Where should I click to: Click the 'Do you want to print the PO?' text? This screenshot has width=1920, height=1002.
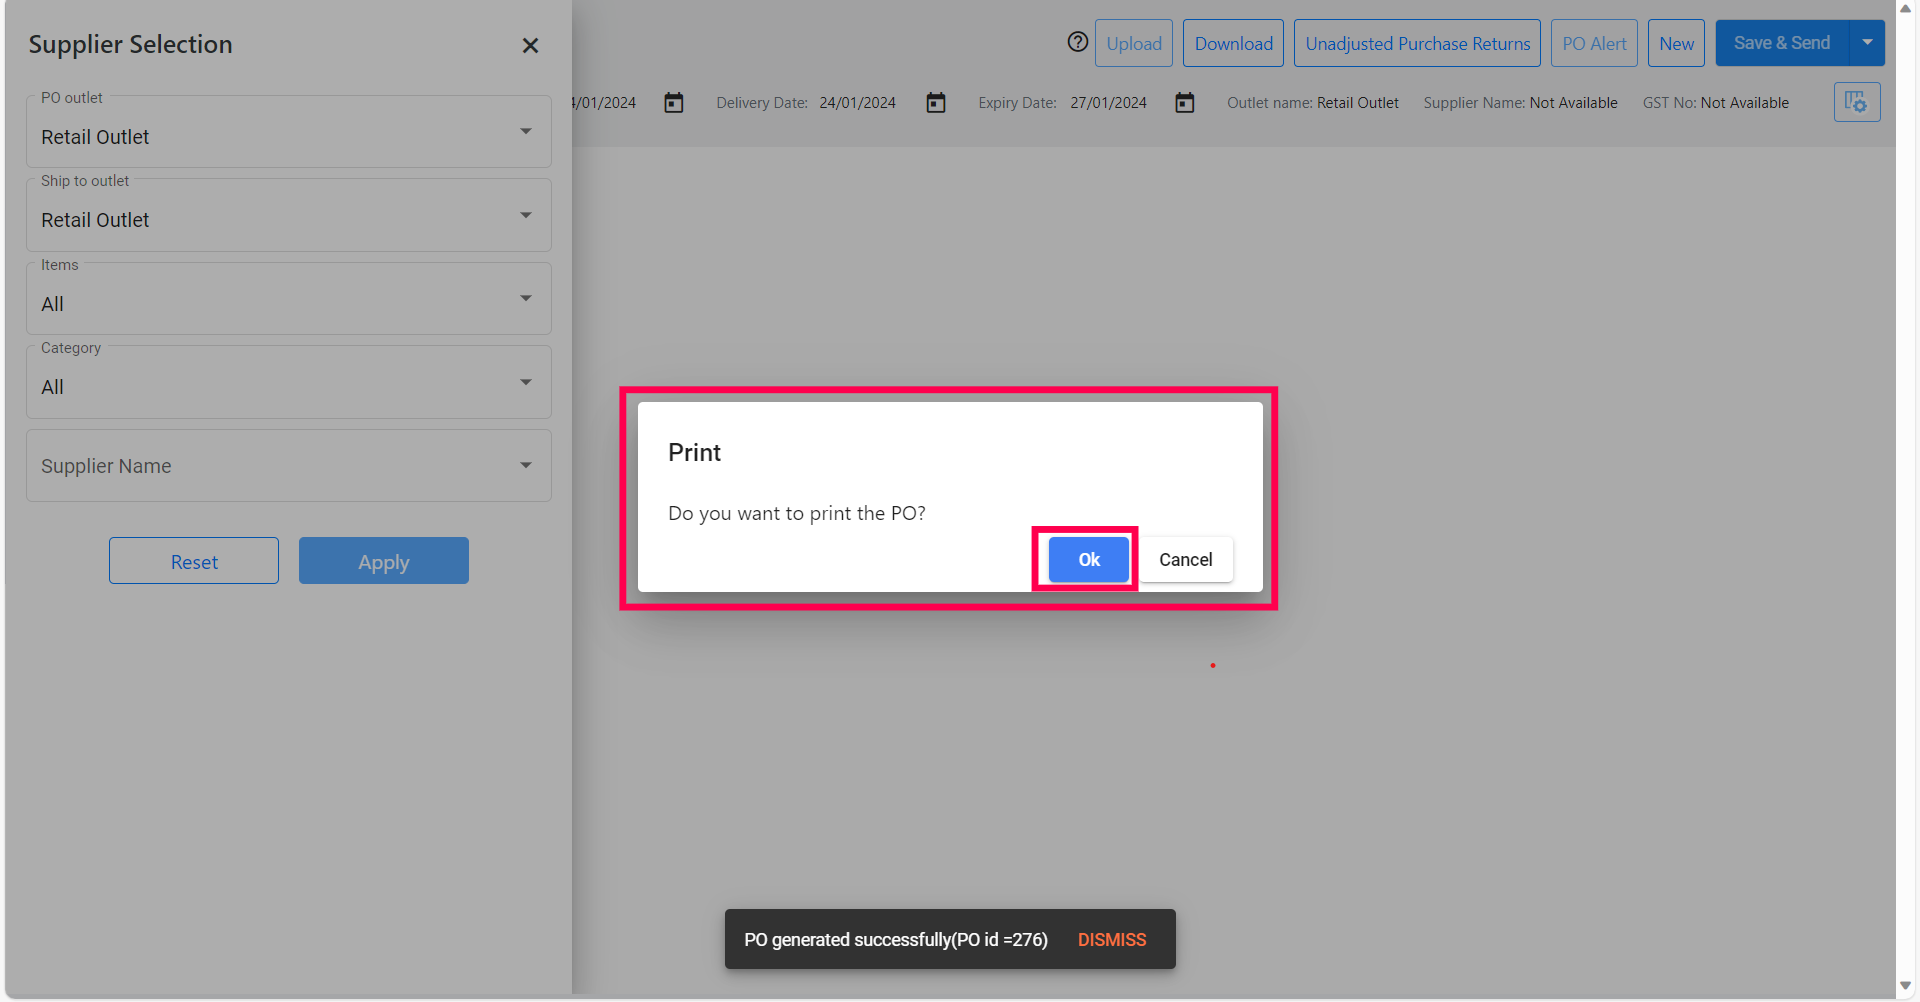click(797, 513)
